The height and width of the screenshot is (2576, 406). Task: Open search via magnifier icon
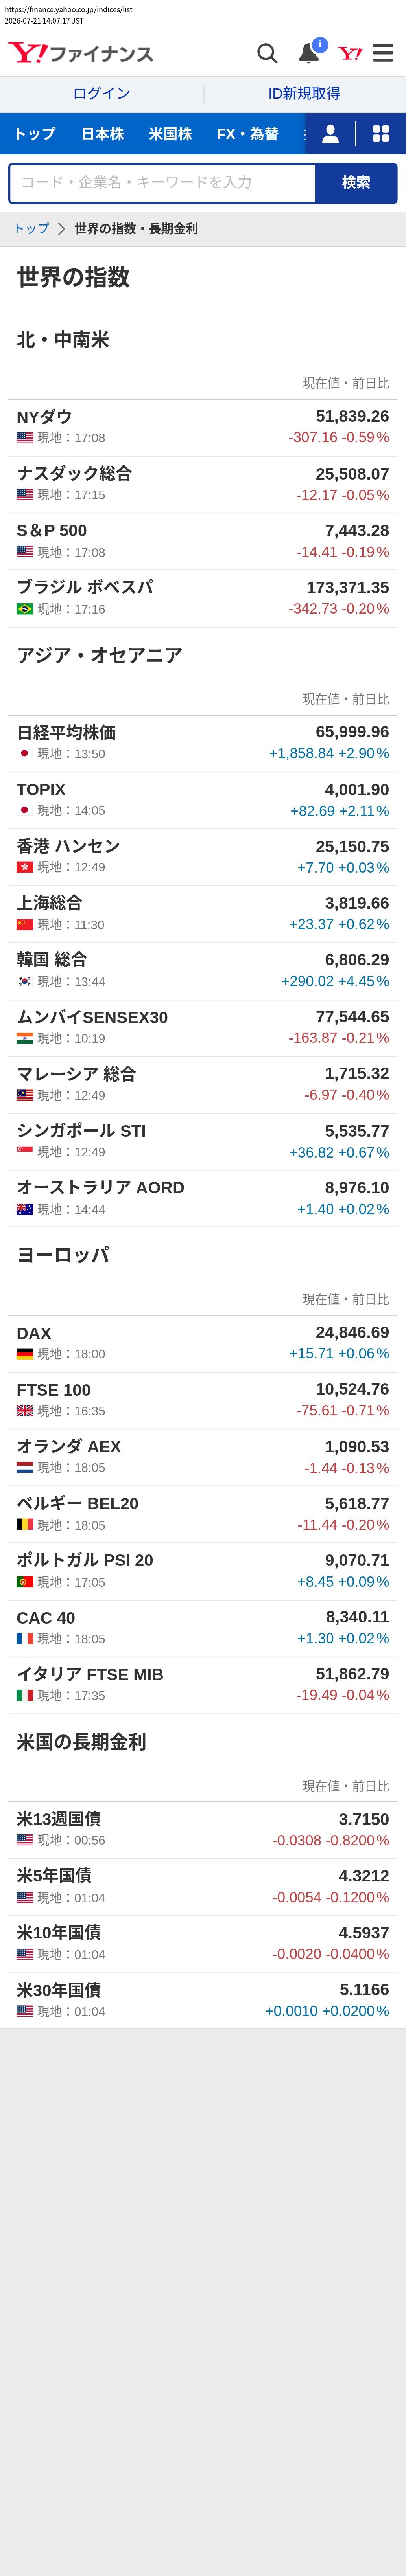tap(267, 53)
